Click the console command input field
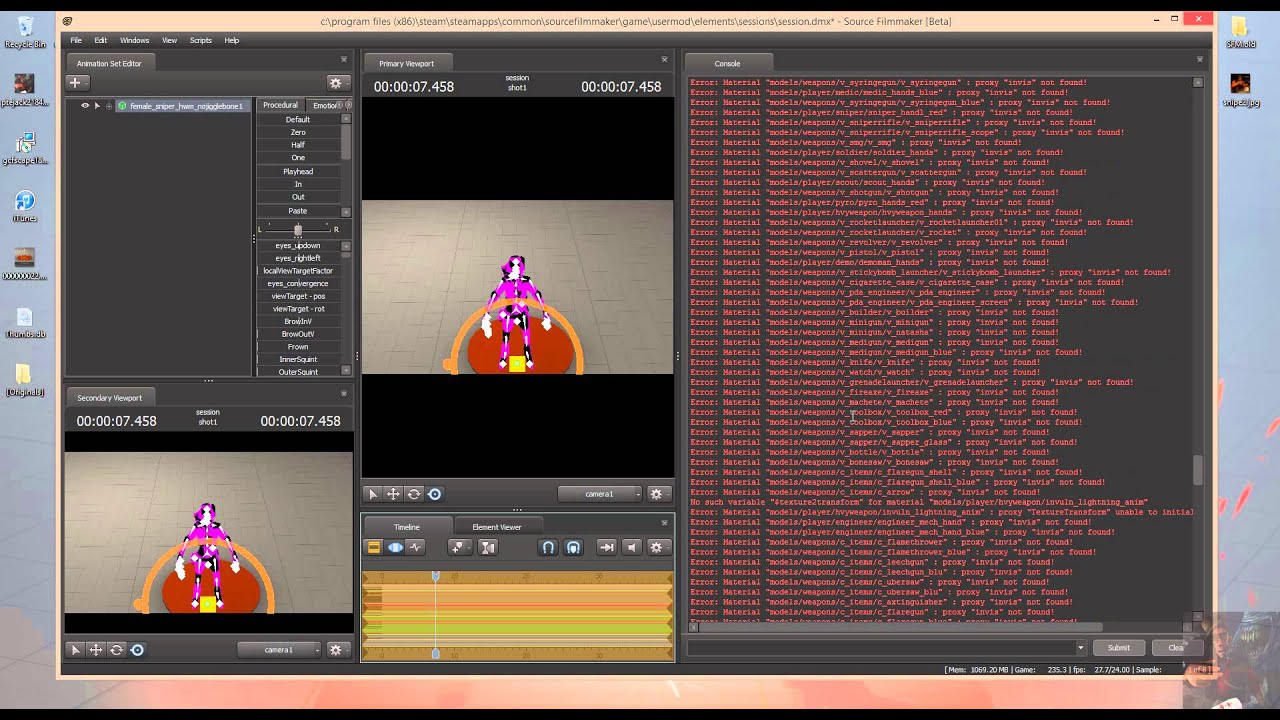The image size is (1280, 720). (881, 648)
